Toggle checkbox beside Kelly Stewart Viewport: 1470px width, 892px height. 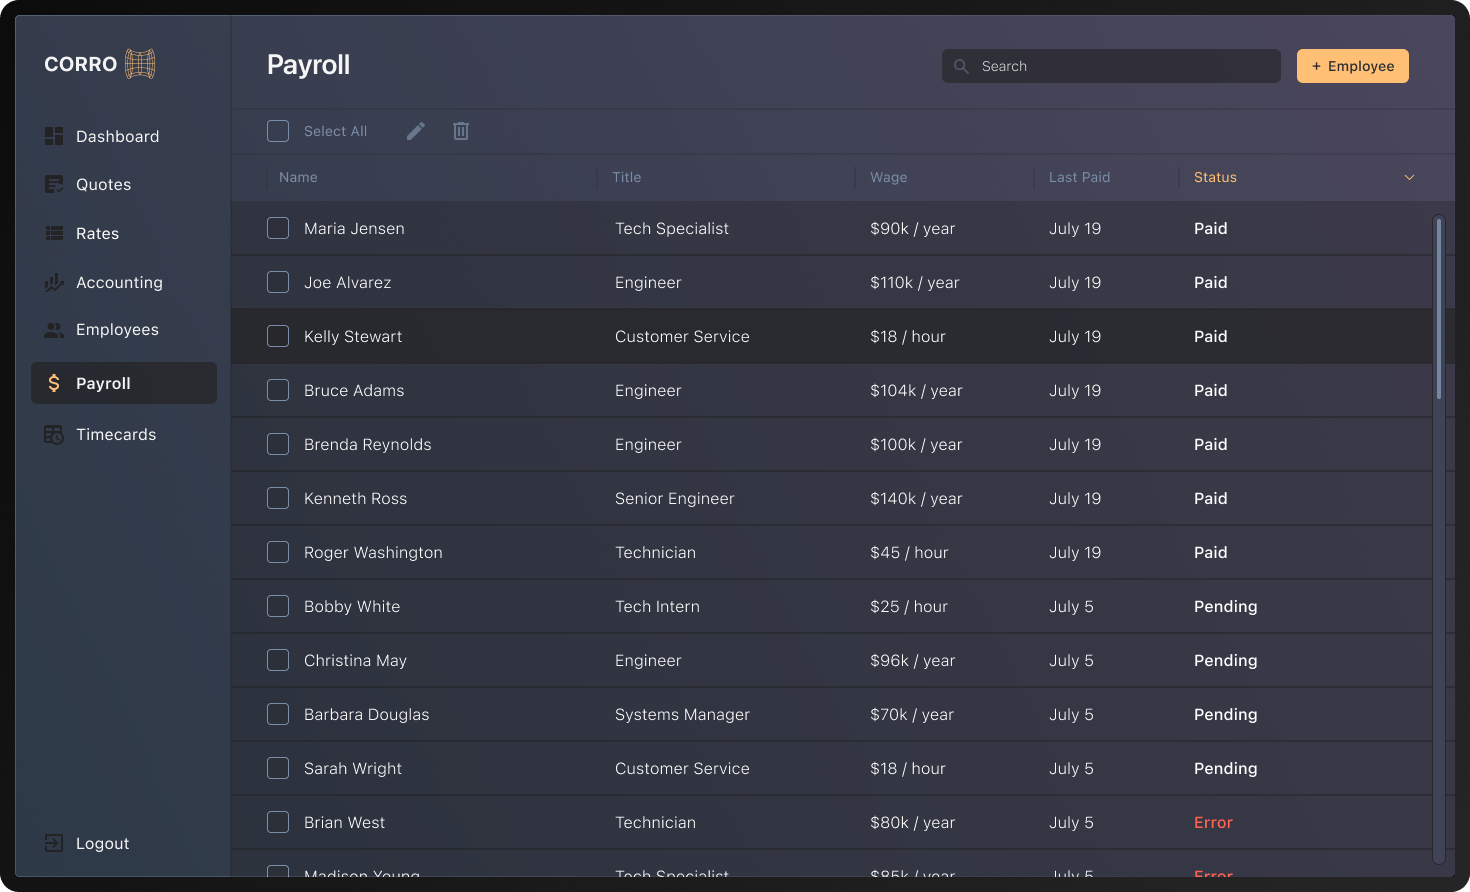278,336
